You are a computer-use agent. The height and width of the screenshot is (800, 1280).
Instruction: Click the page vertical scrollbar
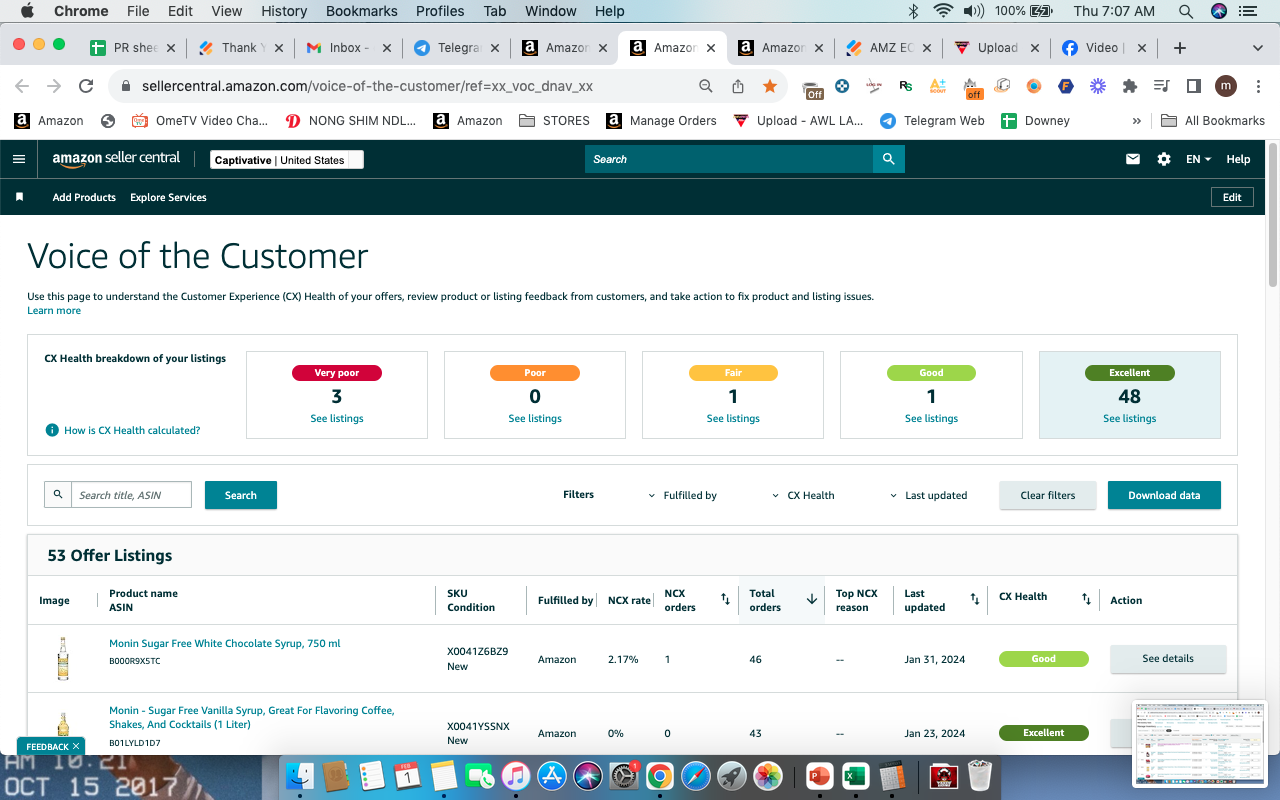(1272, 215)
